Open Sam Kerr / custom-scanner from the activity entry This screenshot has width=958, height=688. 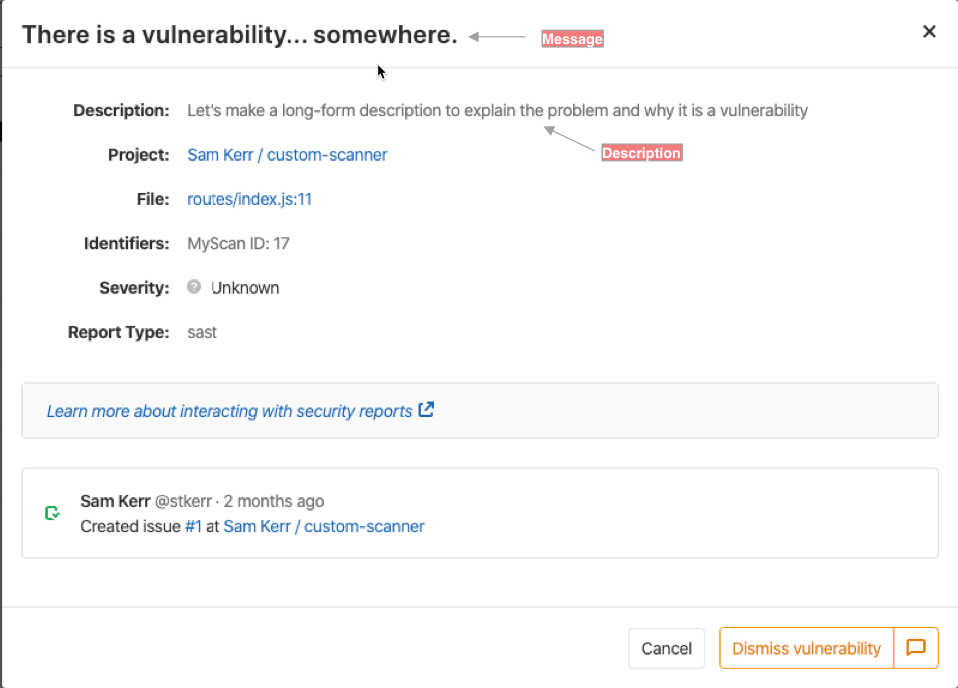click(x=323, y=526)
